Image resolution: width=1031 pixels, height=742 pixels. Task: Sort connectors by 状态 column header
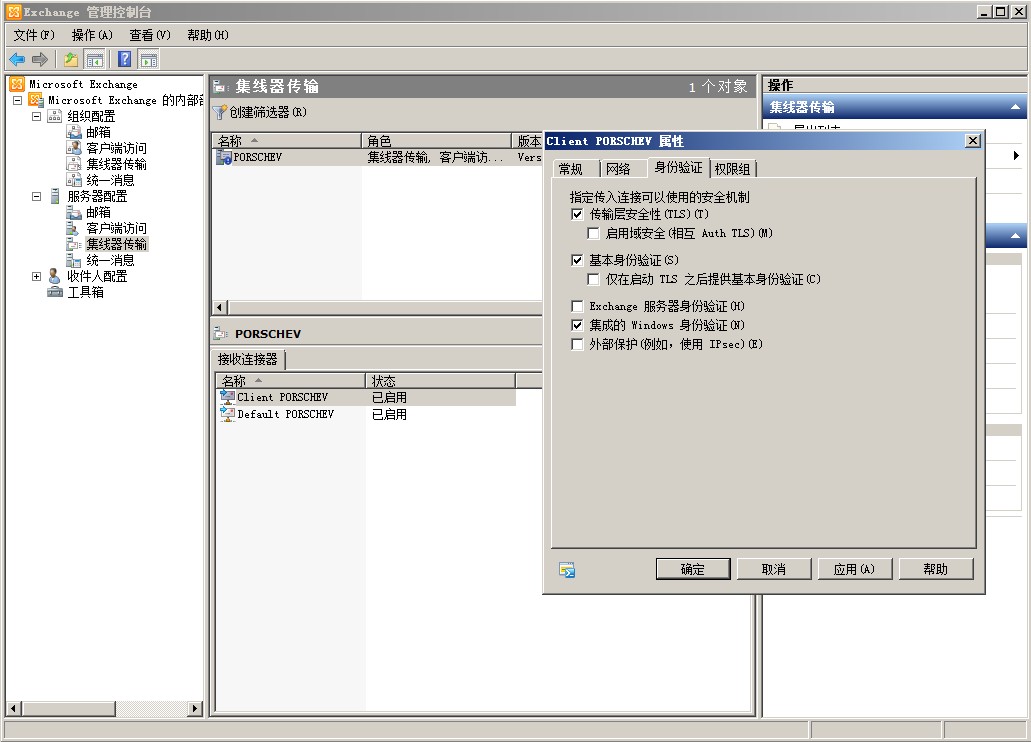(441, 381)
